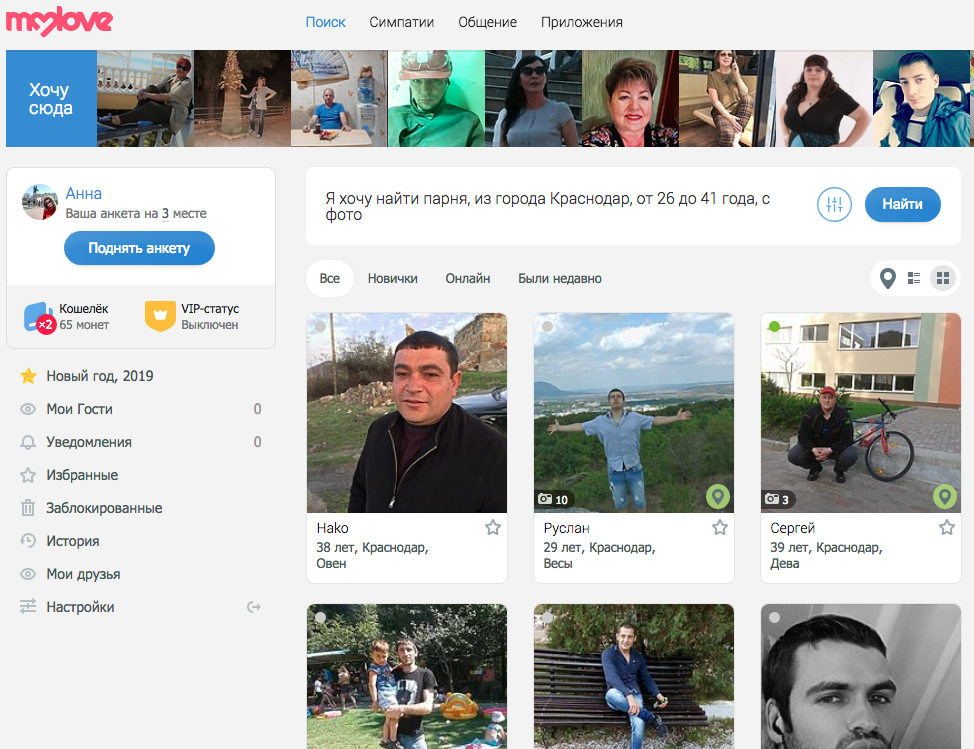Screen dimensions: 974x749
Task: Open Мои друзья page
Action: [83, 574]
